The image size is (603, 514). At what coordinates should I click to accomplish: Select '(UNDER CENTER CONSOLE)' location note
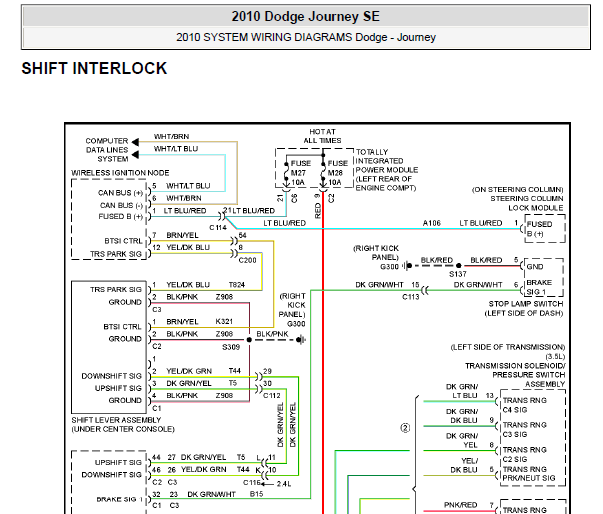tap(123, 429)
